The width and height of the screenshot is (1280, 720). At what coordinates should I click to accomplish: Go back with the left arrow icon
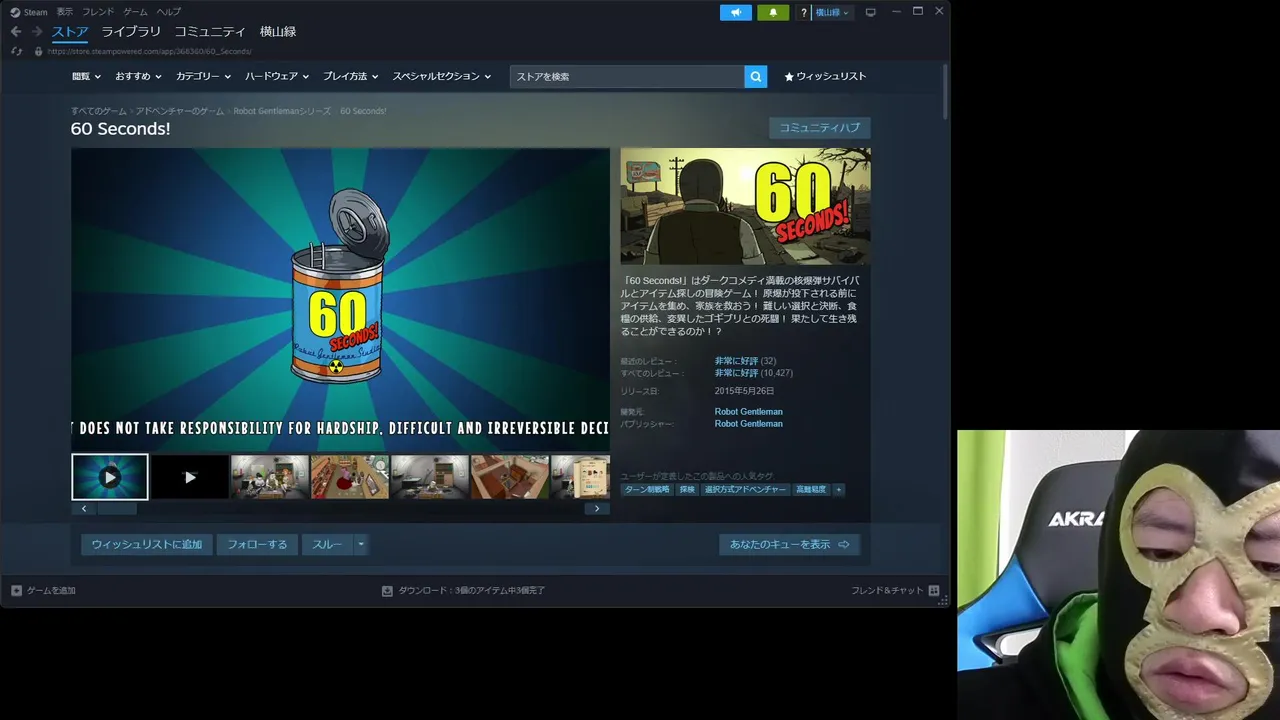tap(16, 32)
